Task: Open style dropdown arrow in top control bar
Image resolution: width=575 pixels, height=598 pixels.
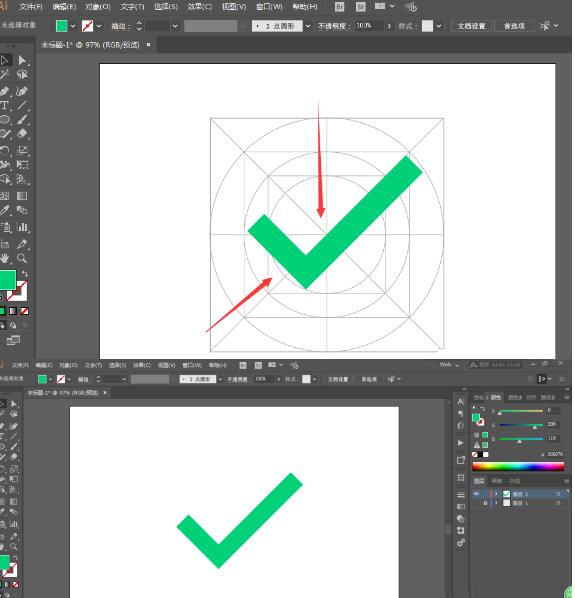Action: pyautogui.click(x=439, y=26)
